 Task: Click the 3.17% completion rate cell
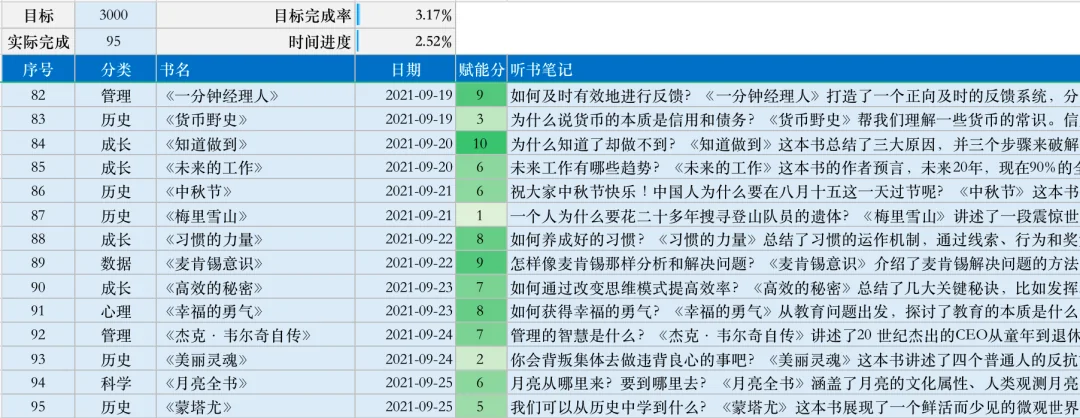click(405, 15)
